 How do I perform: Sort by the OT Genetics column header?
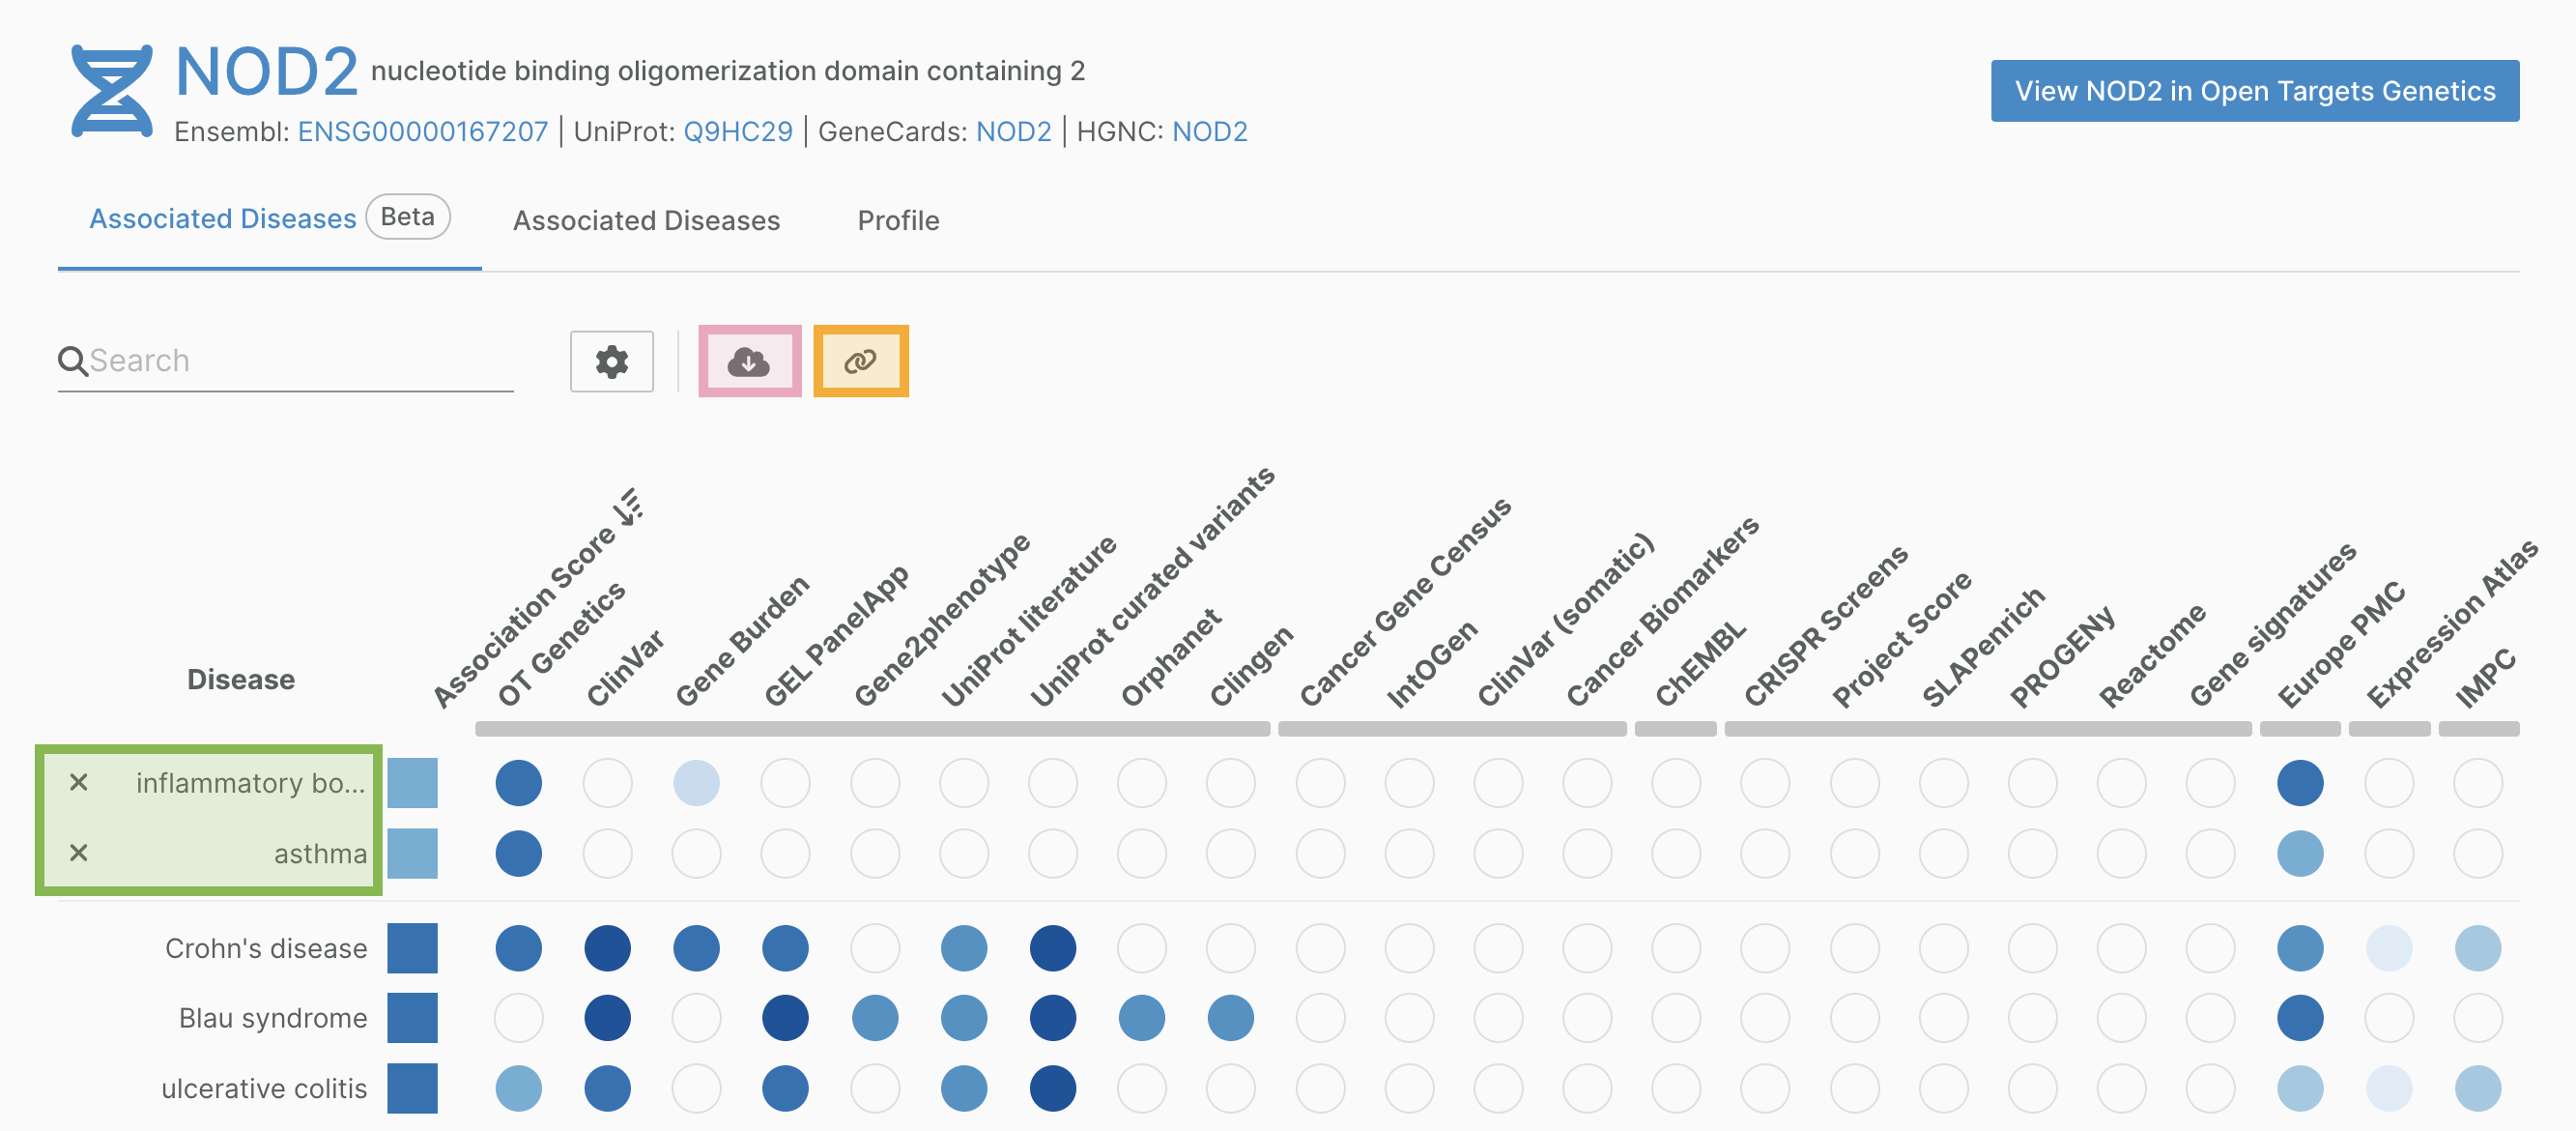(x=560, y=645)
